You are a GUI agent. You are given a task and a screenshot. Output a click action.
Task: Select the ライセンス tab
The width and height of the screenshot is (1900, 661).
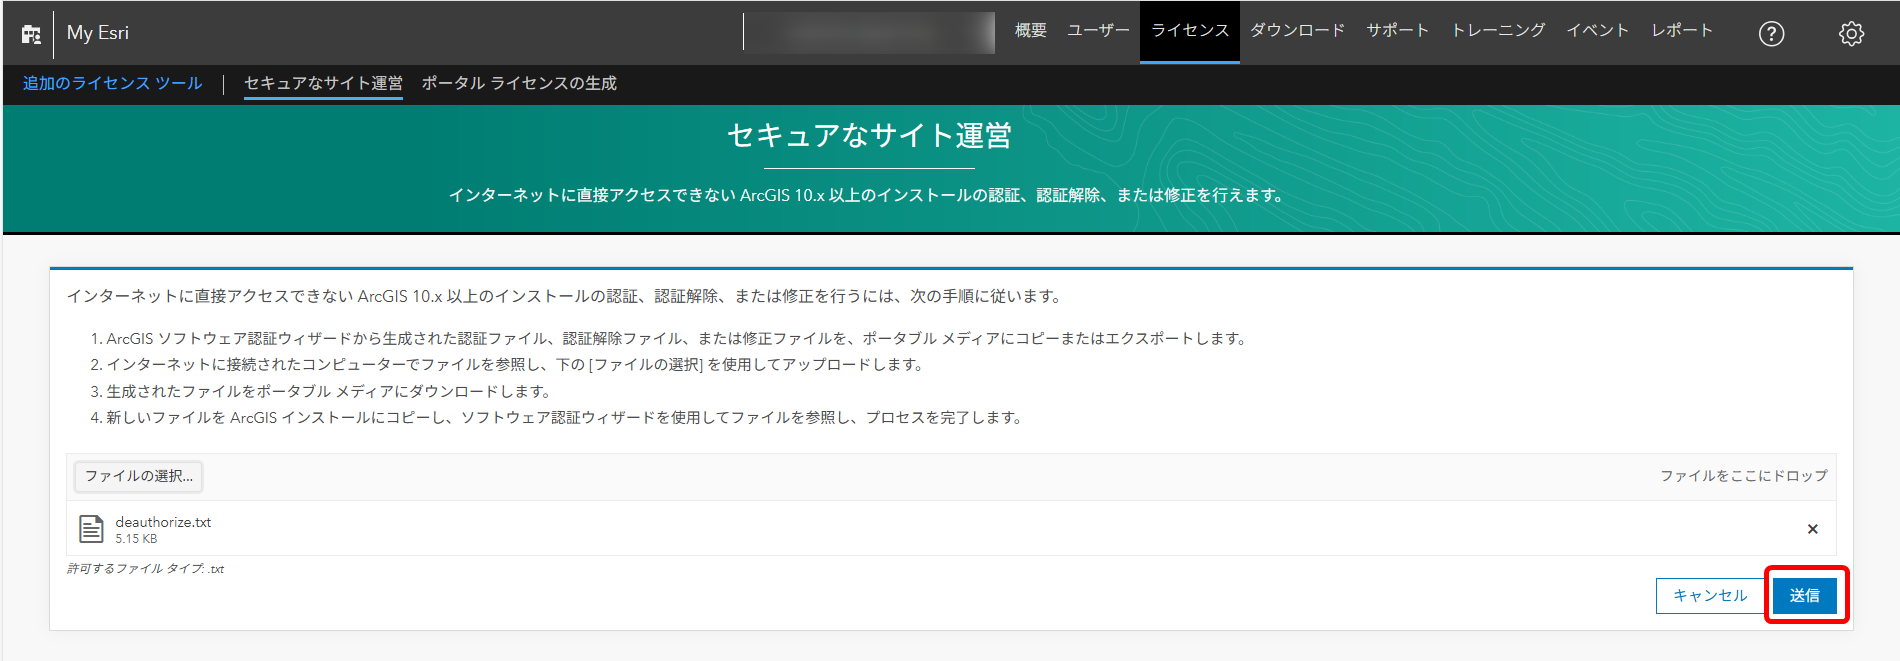1190,31
